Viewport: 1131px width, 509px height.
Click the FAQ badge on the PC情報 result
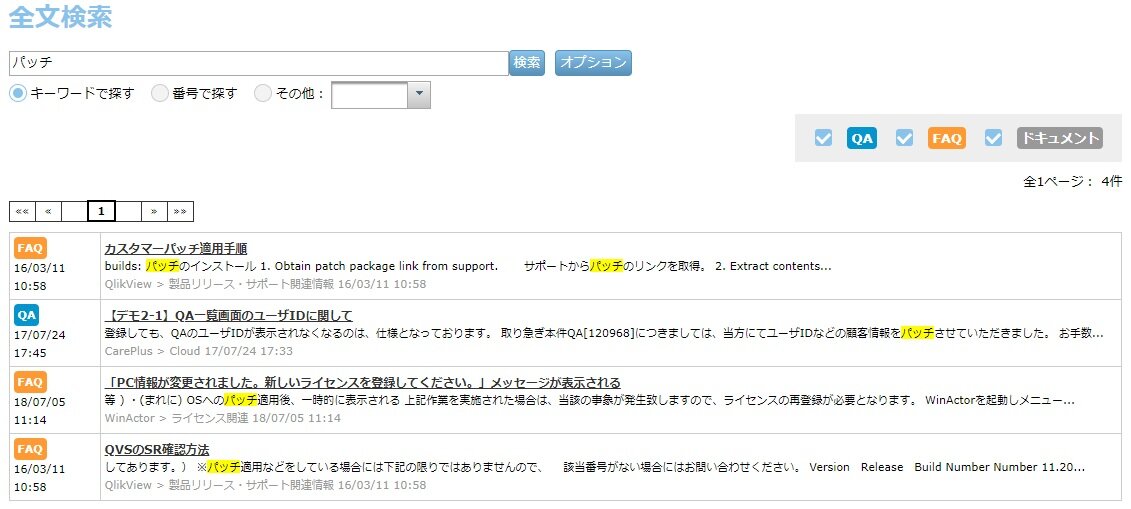coord(30,382)
